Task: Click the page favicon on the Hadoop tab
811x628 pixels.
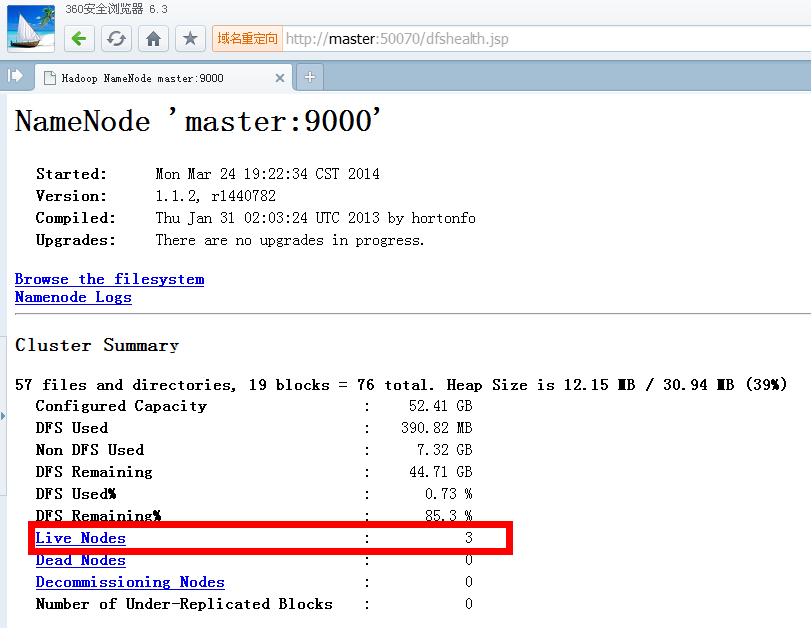Action: (49, 78)
